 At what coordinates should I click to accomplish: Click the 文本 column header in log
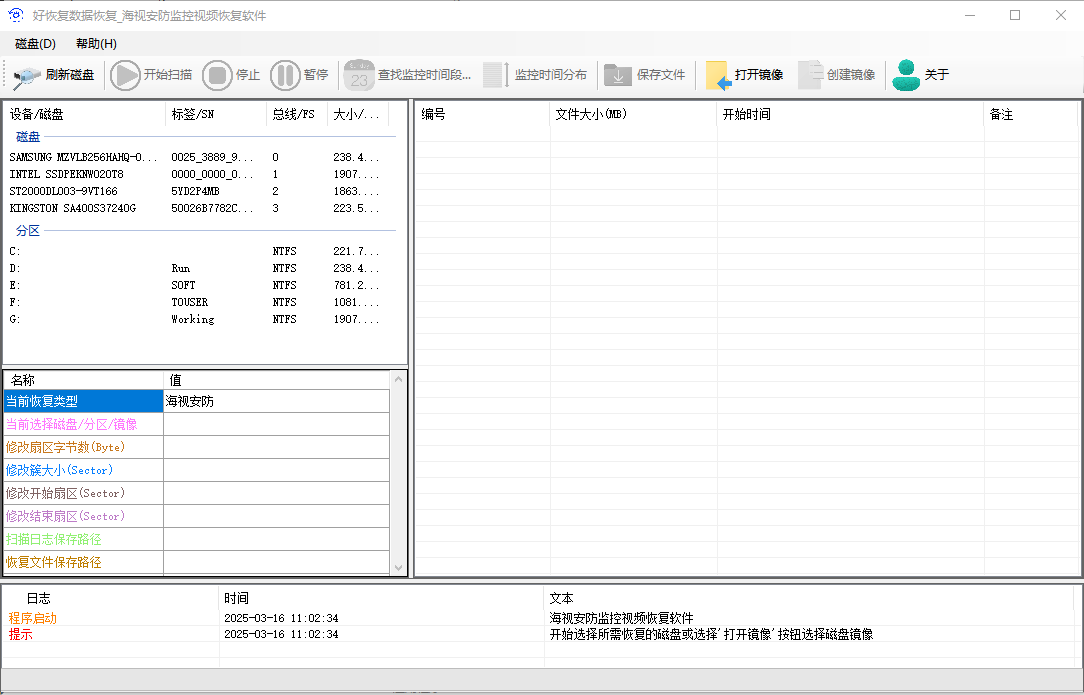[809, 598]
